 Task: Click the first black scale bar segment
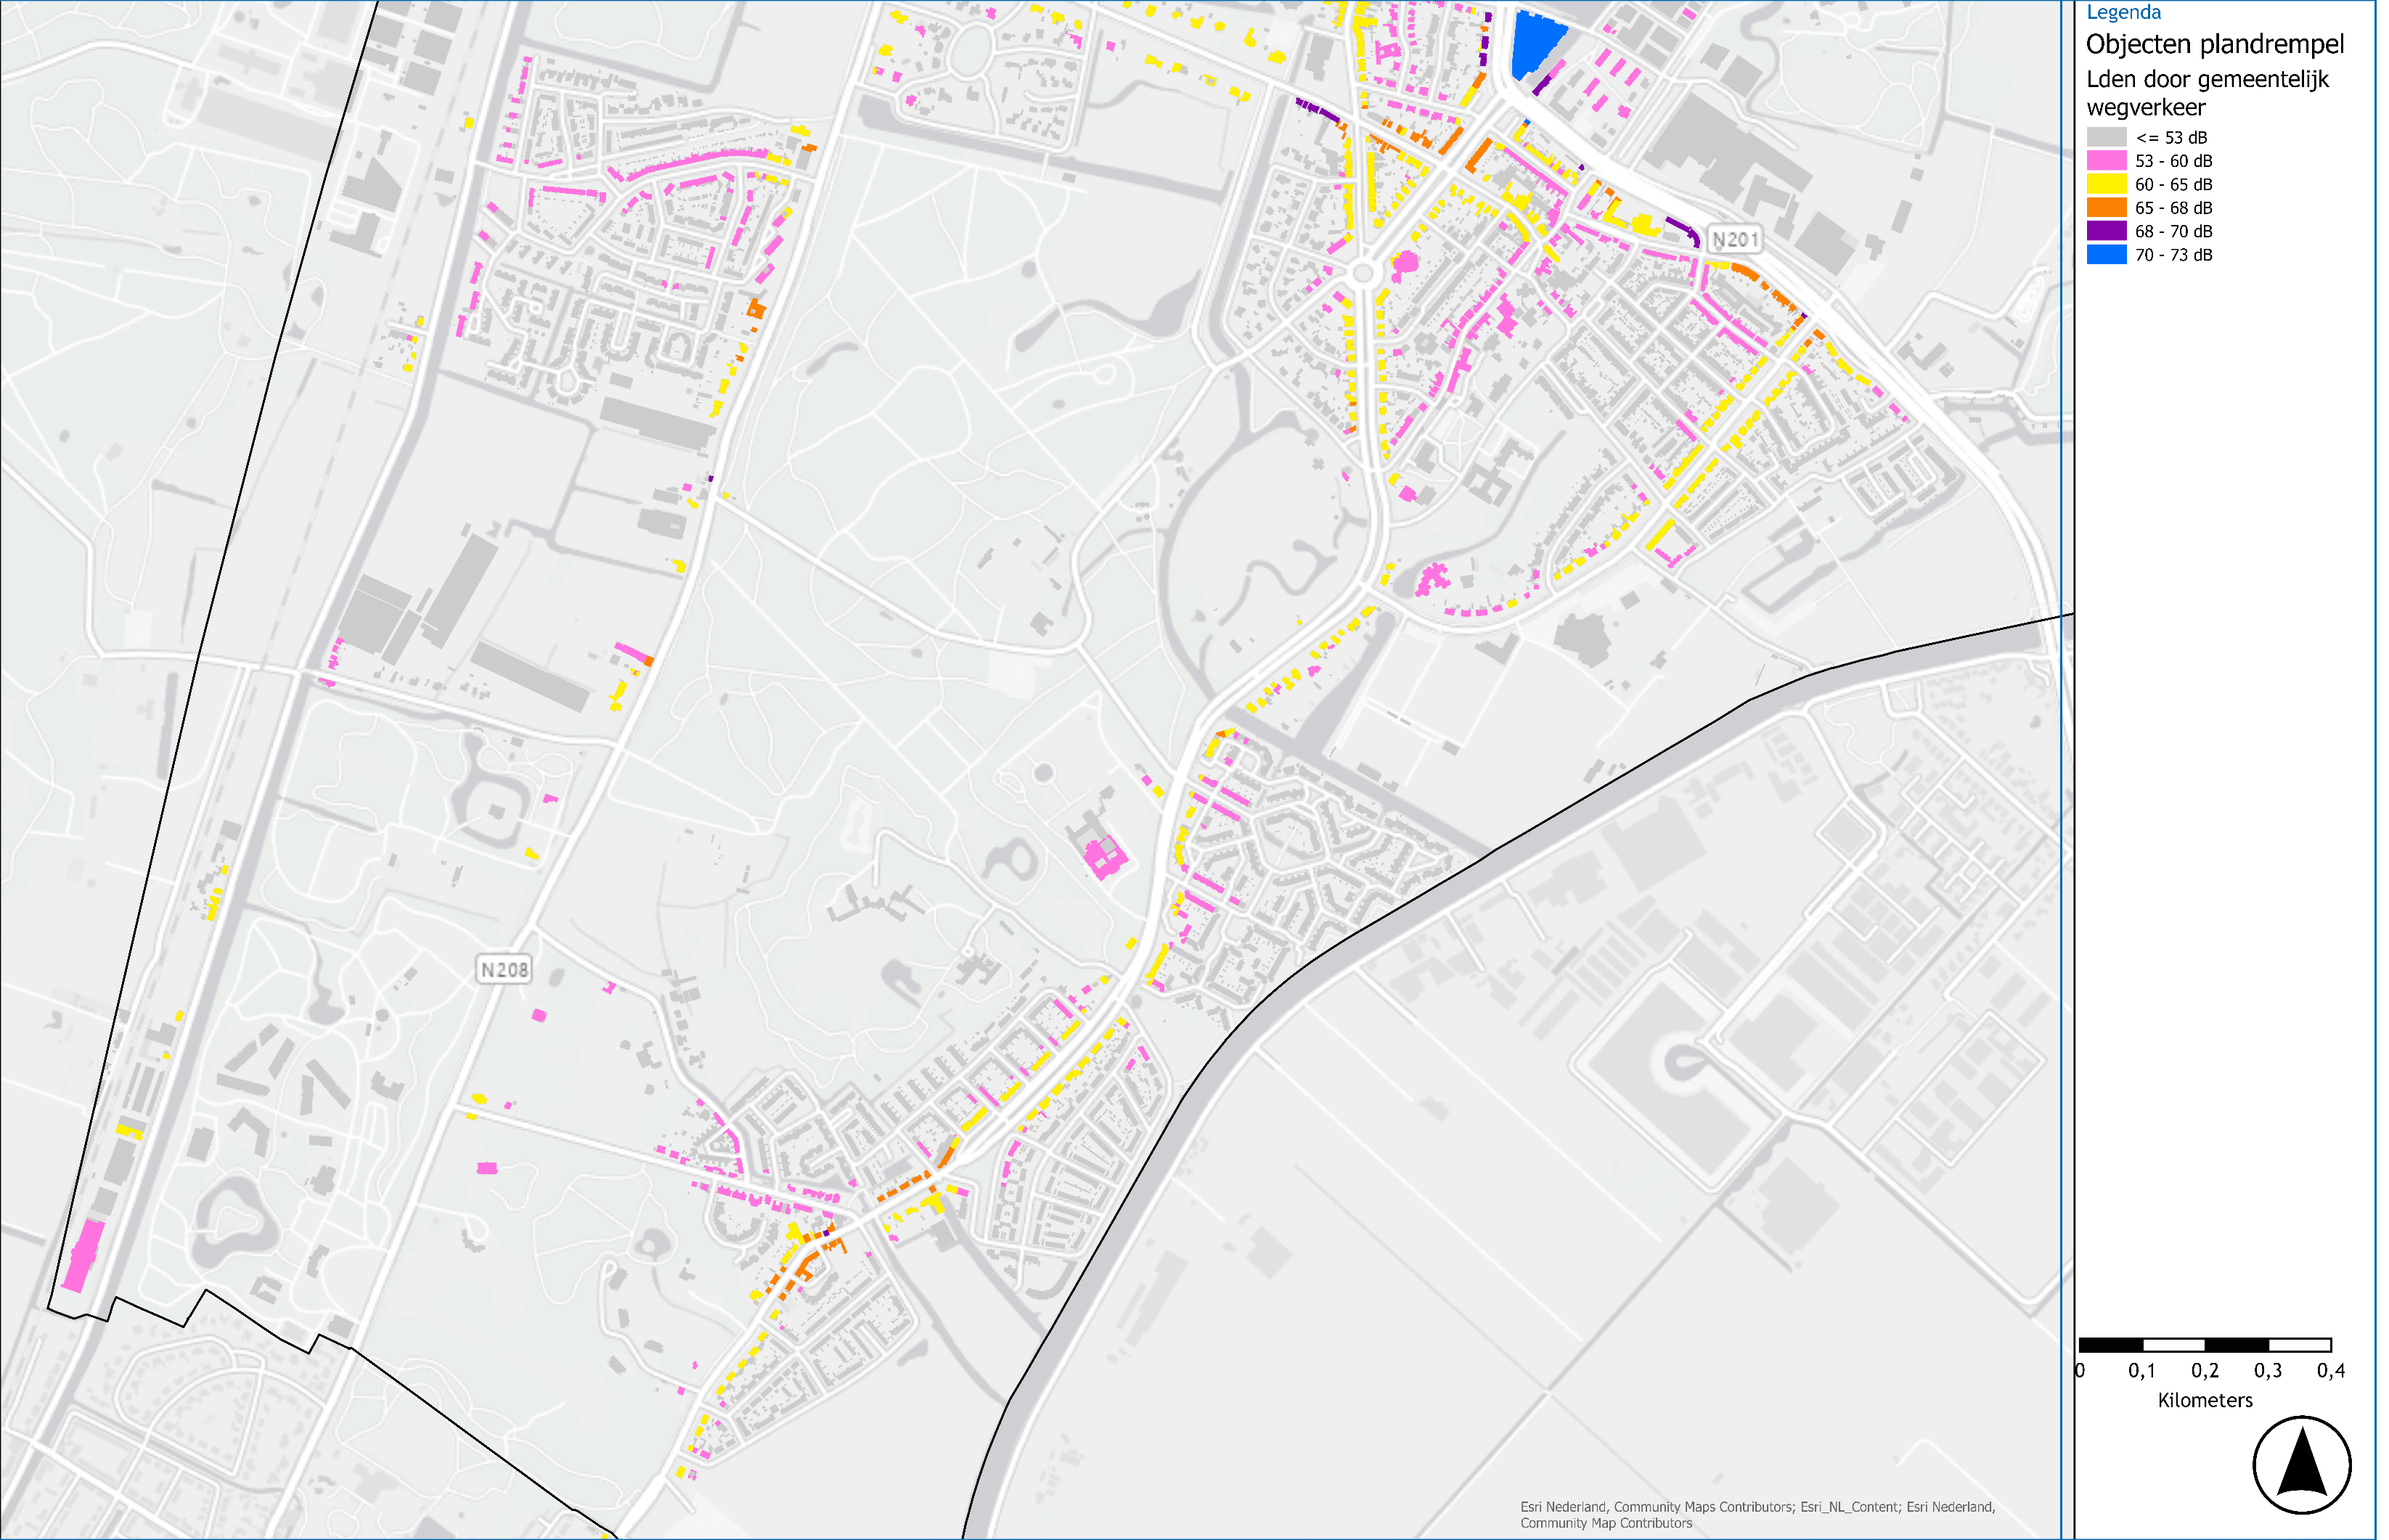(2111, 1345)
